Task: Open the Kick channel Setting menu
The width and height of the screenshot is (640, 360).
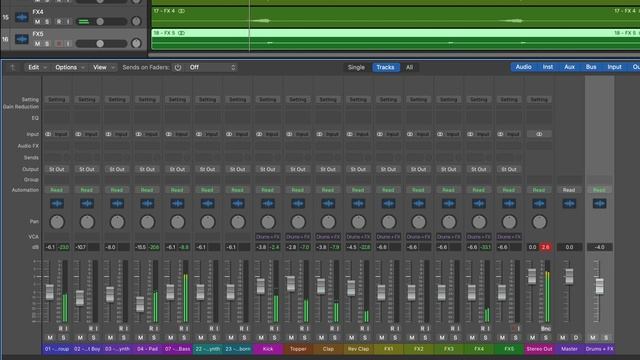Action: tap(268, 99)
